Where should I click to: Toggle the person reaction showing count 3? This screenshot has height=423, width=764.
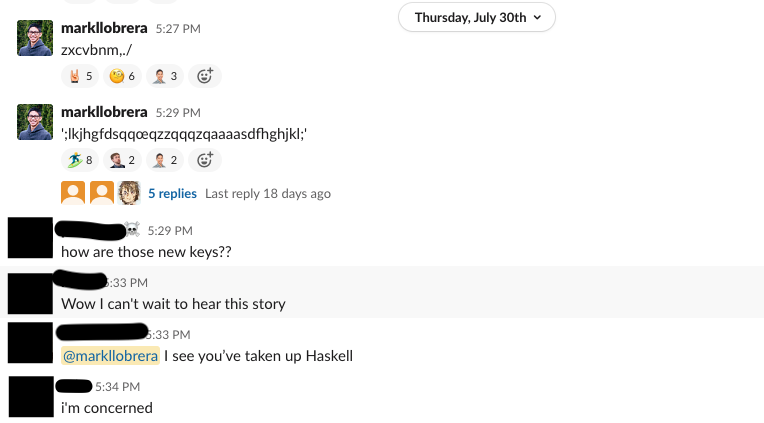point(164,75)
